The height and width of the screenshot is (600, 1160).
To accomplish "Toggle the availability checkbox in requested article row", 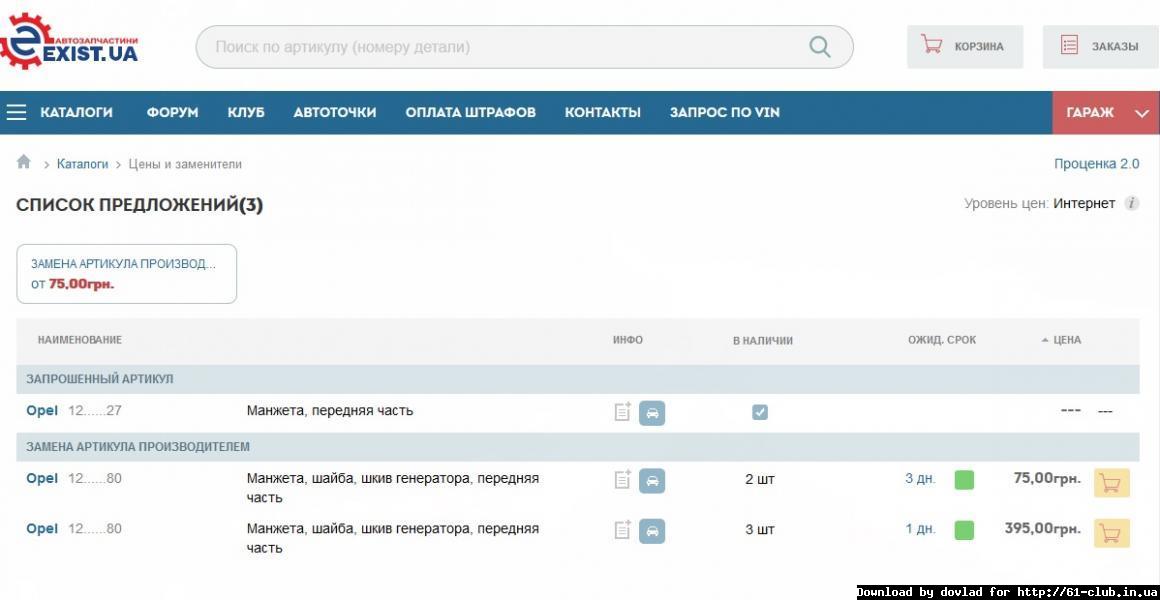I will [760, 412].
